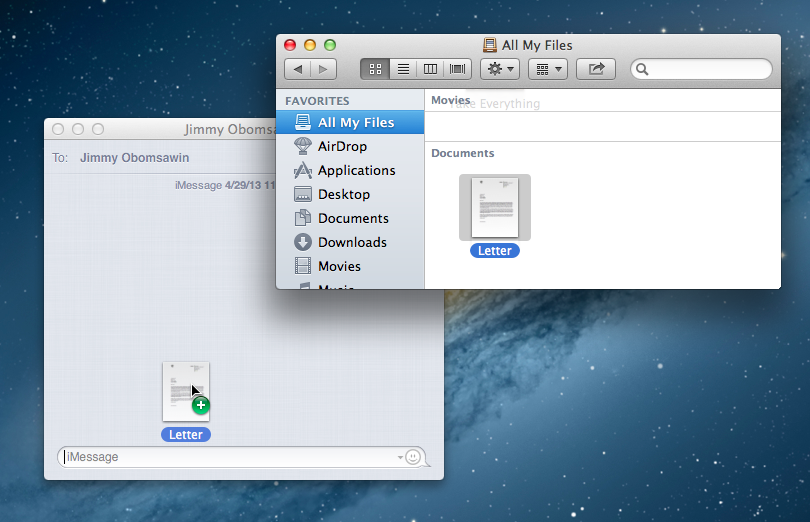810x522 pixels.
Task: Focus the Finder search field
Action: 702,69
